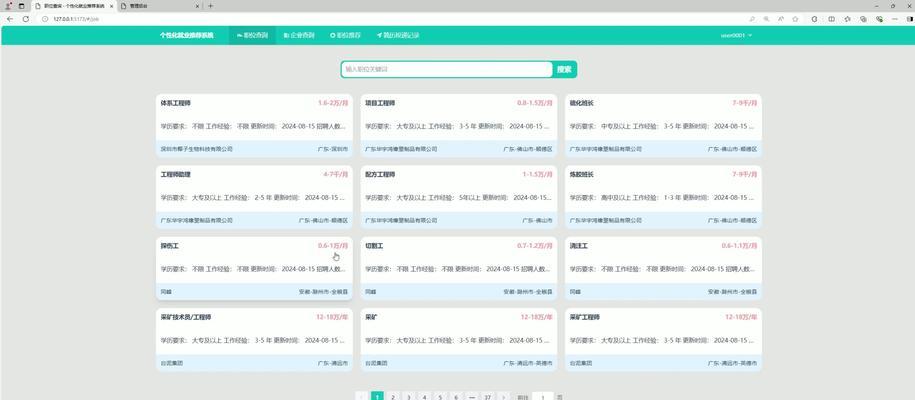Click the next page arrow in pagination

click(504, 397)
